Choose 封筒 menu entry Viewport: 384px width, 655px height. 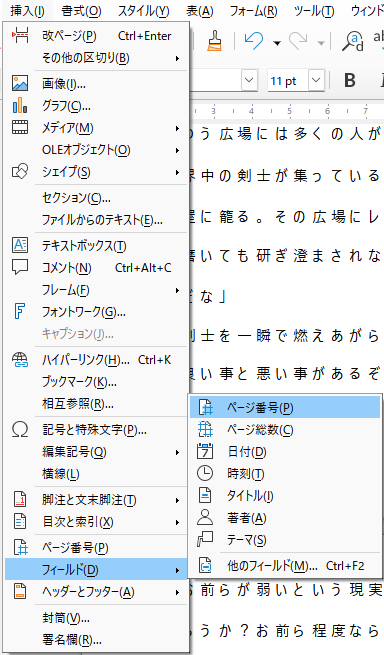pos(97,617)
